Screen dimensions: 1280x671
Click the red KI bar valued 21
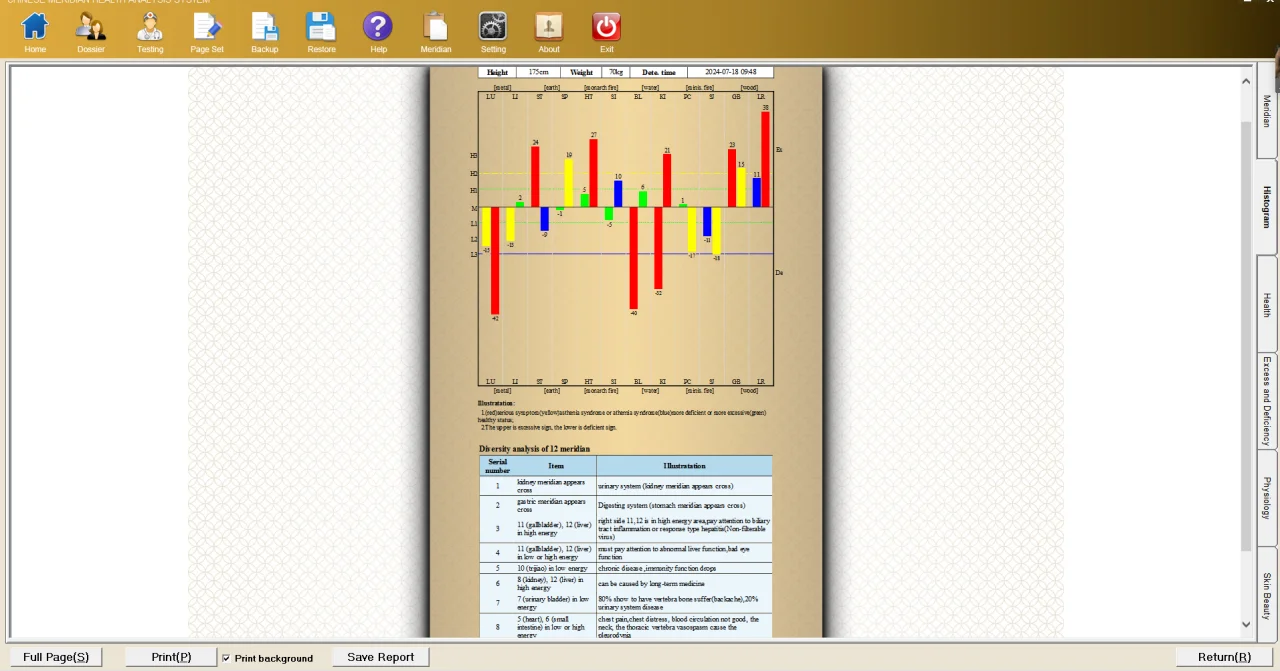(667, 180)
